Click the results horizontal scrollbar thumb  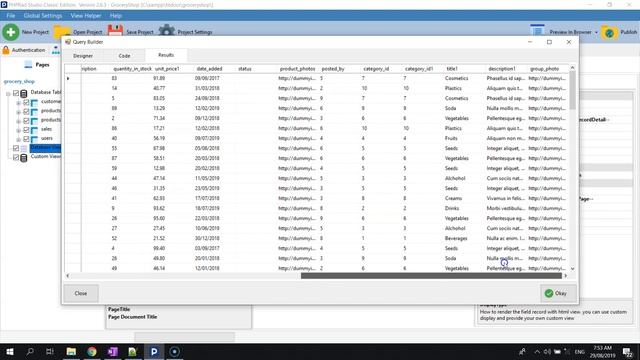(431, 276)
